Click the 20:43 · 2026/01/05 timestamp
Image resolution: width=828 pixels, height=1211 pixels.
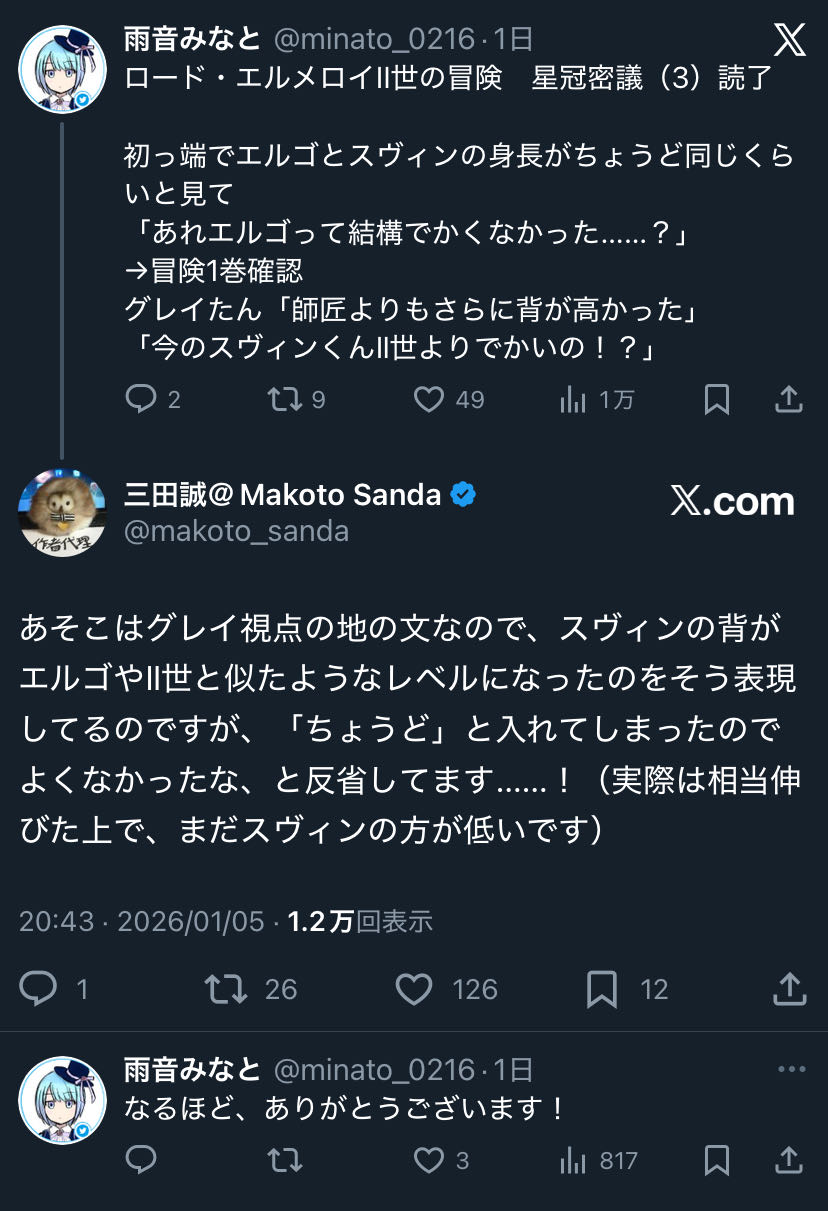coord(142,921)
